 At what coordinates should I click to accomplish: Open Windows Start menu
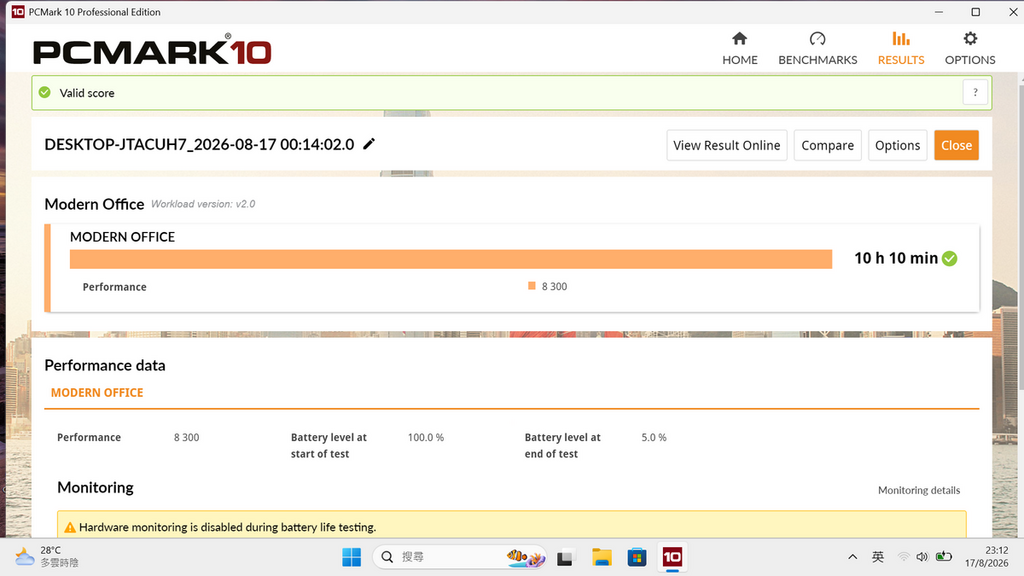pyautogui.click(x=351, y=557)
